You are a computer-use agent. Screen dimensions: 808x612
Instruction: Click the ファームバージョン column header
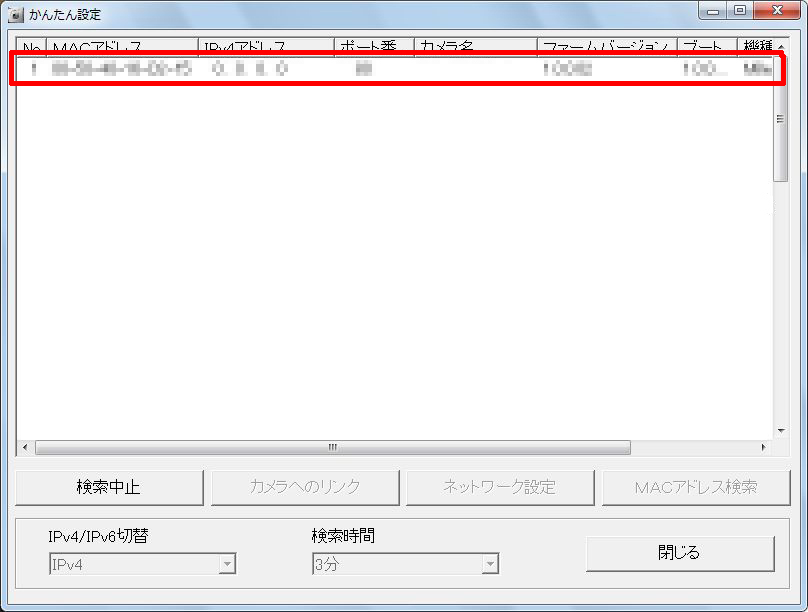605,46
